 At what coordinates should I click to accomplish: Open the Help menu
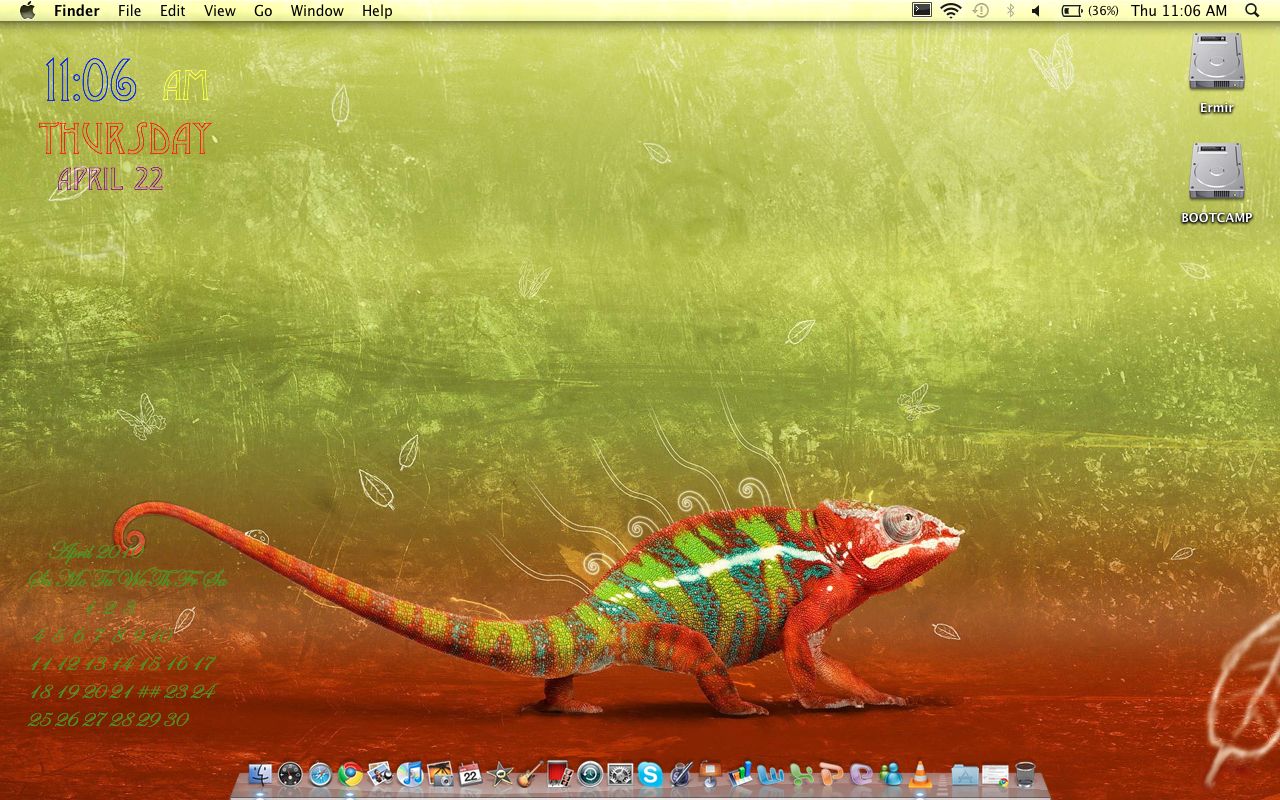(x=377, y=11)
